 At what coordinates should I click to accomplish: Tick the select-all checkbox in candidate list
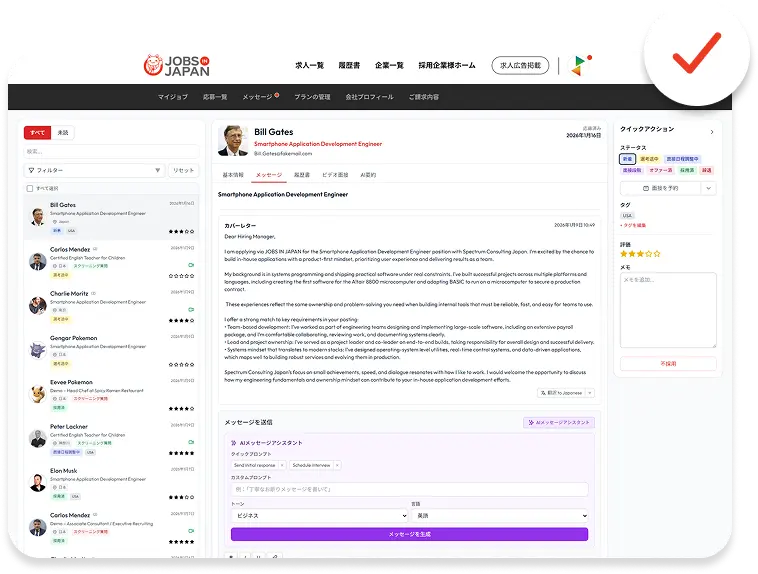[30, 189]
